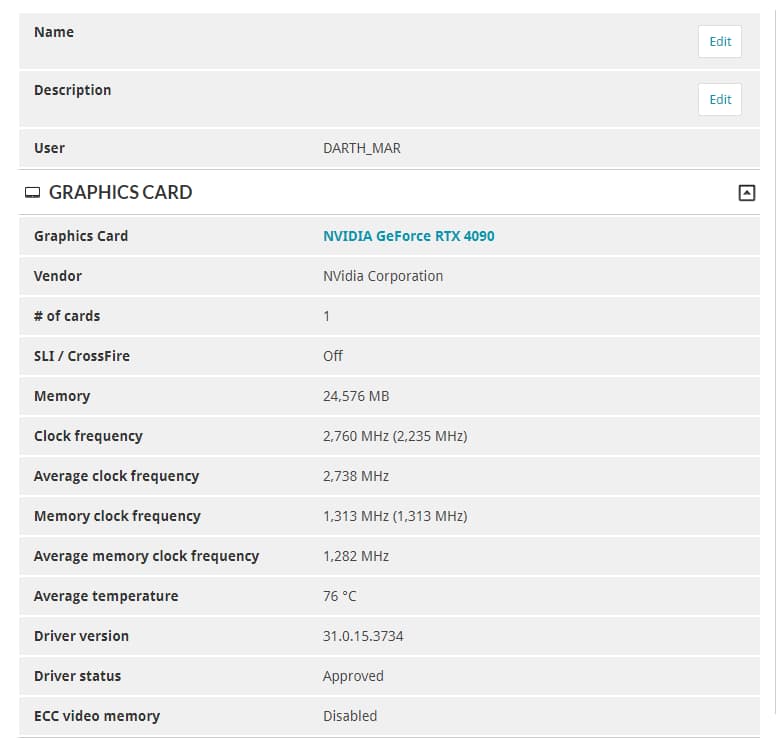Select the ECC video memory value Disabled
Screen dimensions: 776x742
click(x=350, y=716)
